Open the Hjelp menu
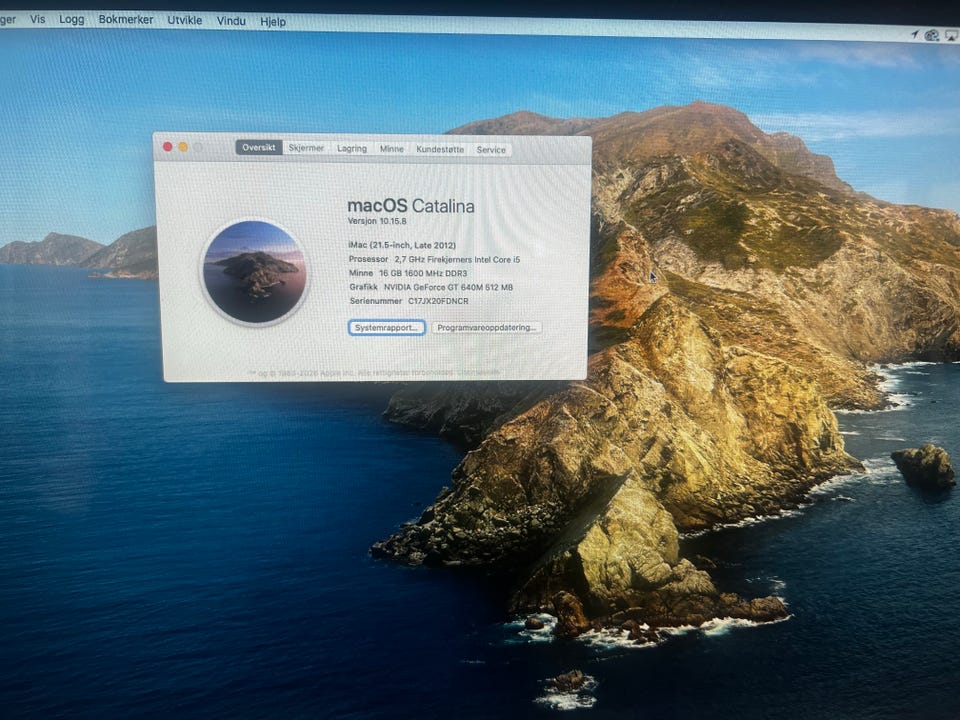The height and width of the screenshot is (720, 960). [x=273, y=21]
